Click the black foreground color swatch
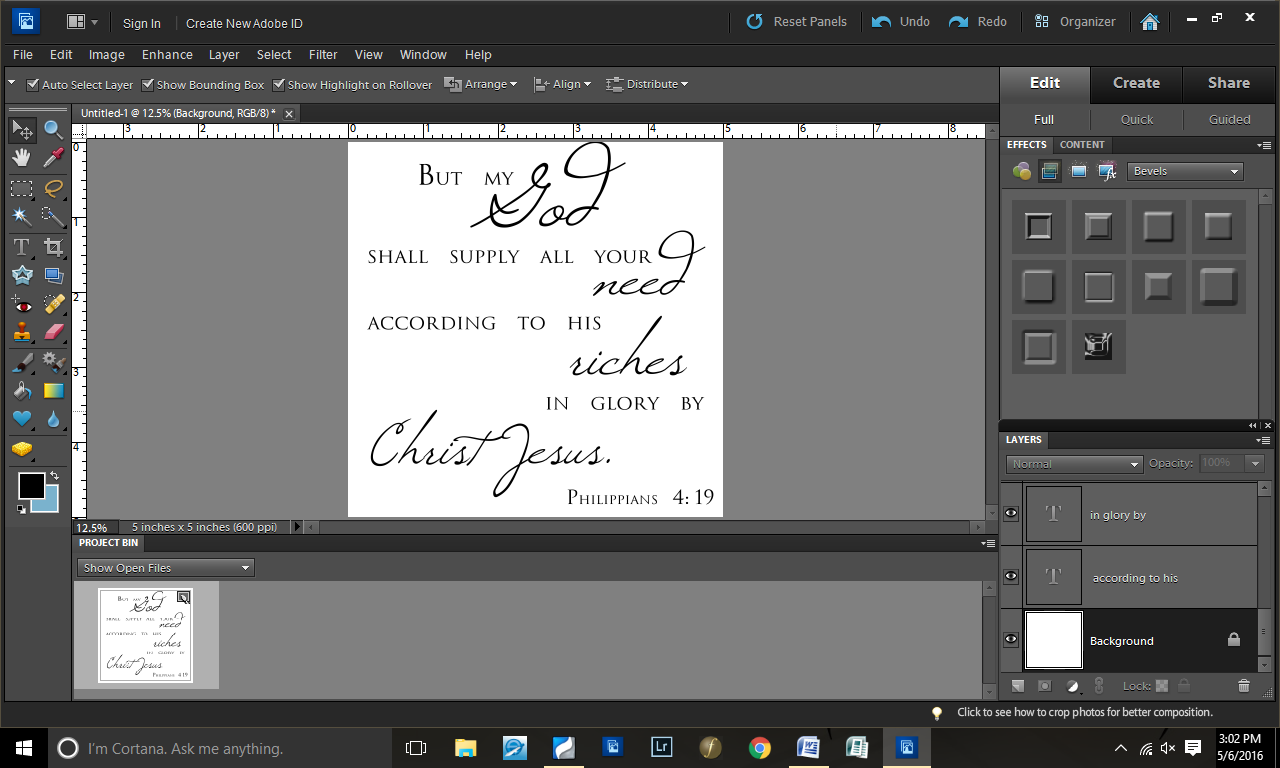Viewport: 1280px width, 768px height. (31, 486)
